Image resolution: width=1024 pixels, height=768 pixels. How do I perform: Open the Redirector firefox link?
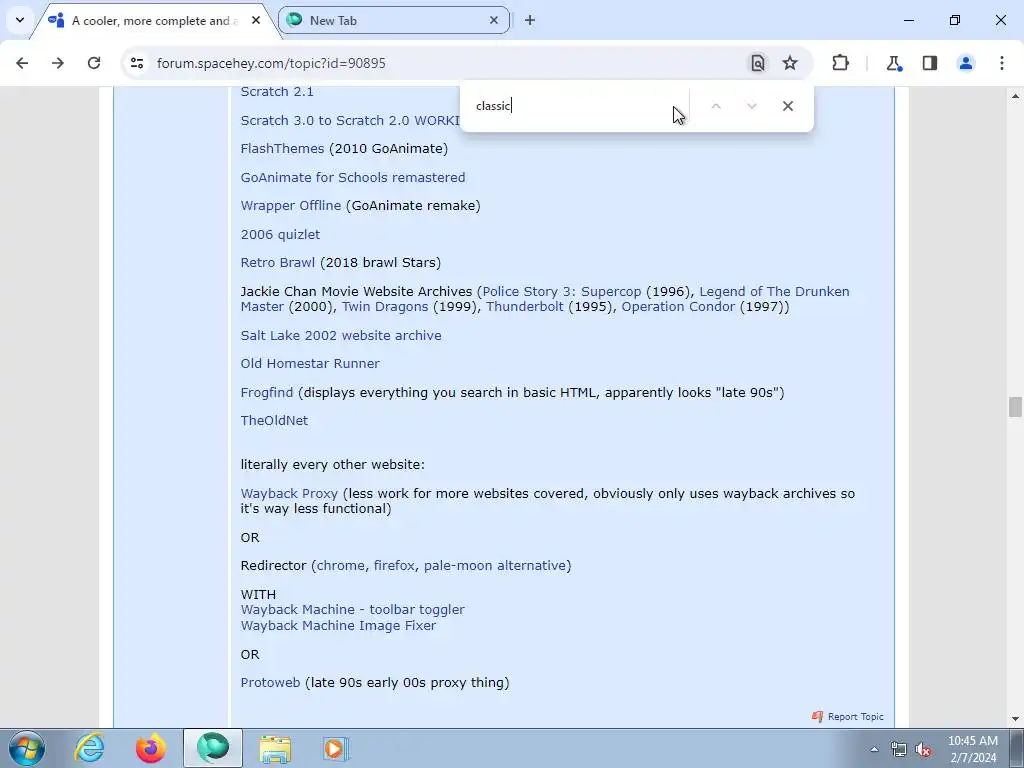tap(394, 566)
